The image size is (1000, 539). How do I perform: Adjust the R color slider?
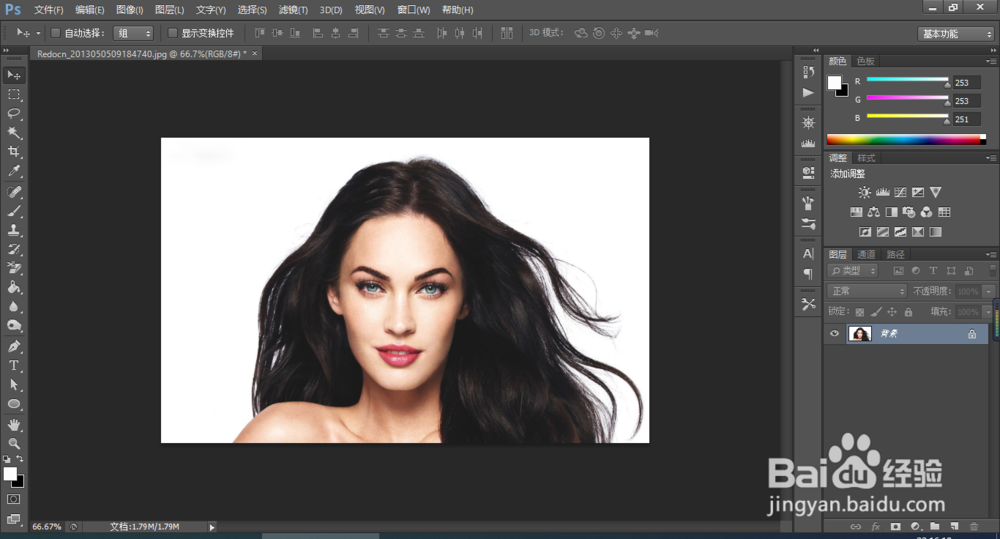[908, 81]
